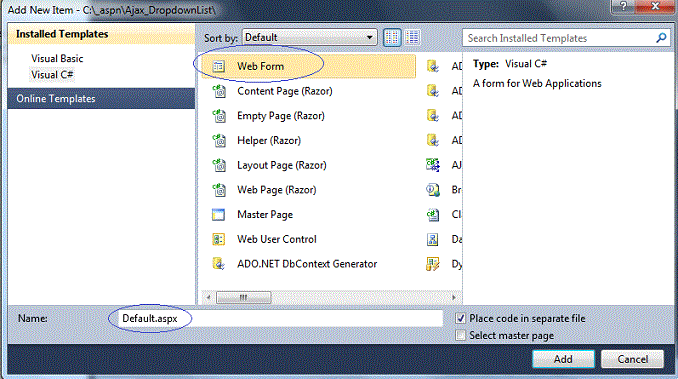The image size is (678, 379).
Task: Click the Layout Page (Razor) icon
Action: pyautogui.click(x=219, y=165)
